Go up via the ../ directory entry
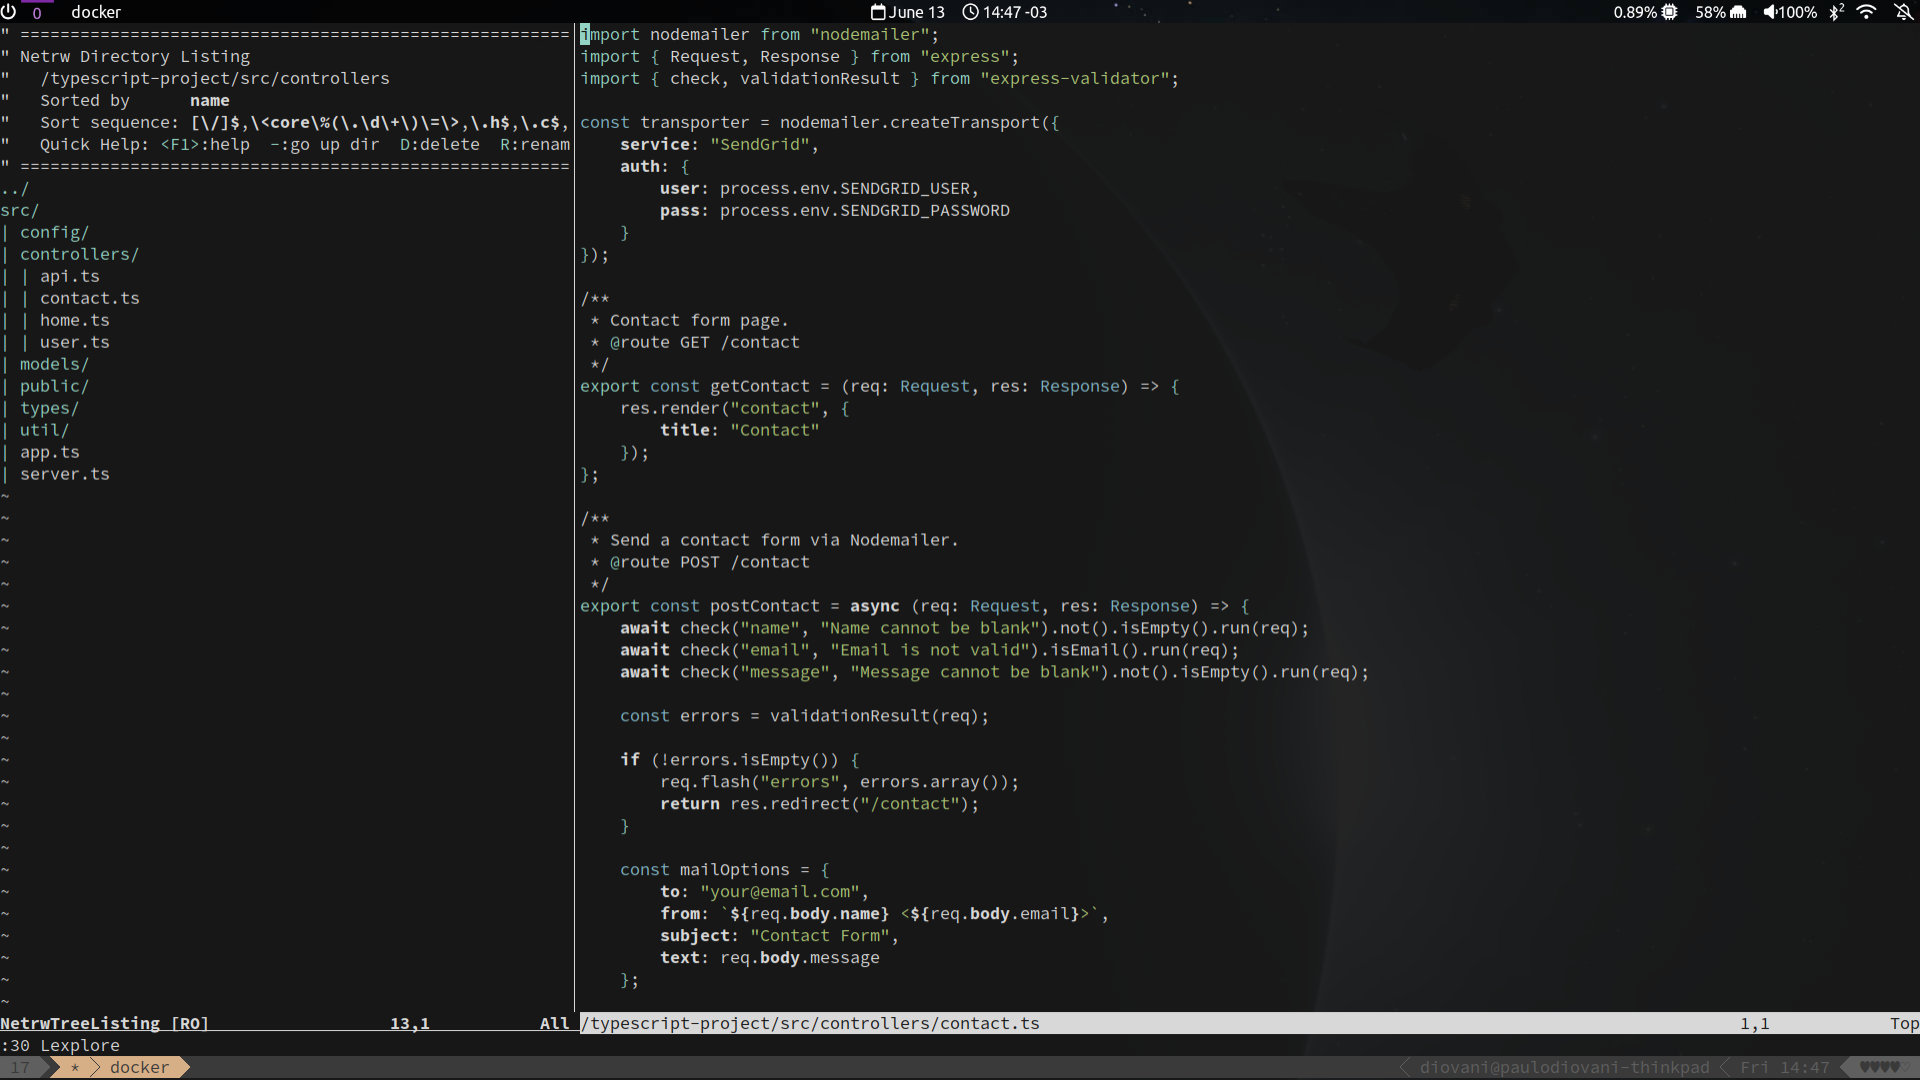 [15, 189]
